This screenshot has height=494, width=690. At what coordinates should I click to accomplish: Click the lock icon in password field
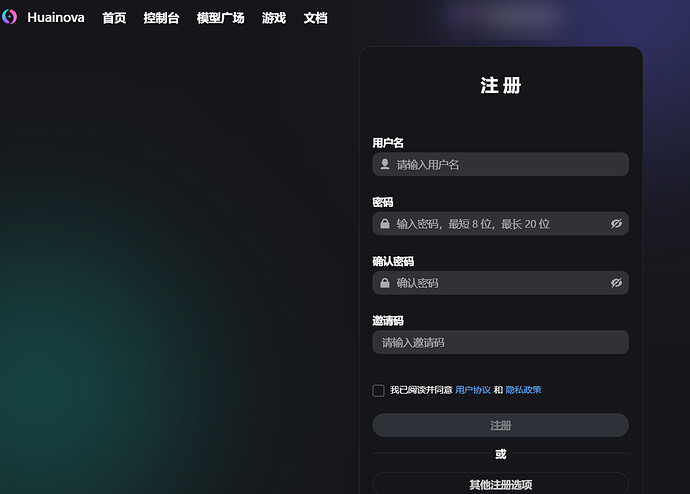pyautogui.click(x=385, y=223)
